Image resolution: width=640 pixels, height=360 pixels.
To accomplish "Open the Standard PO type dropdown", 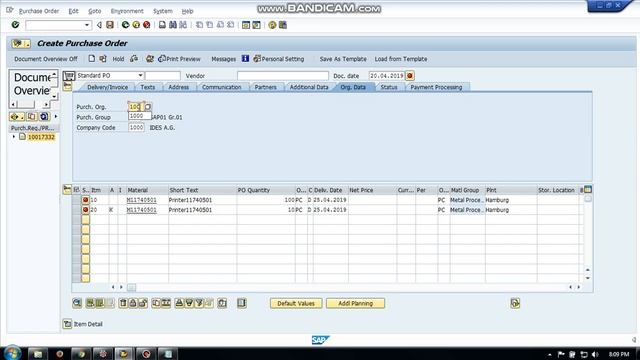I will click(x=140, y=76).
